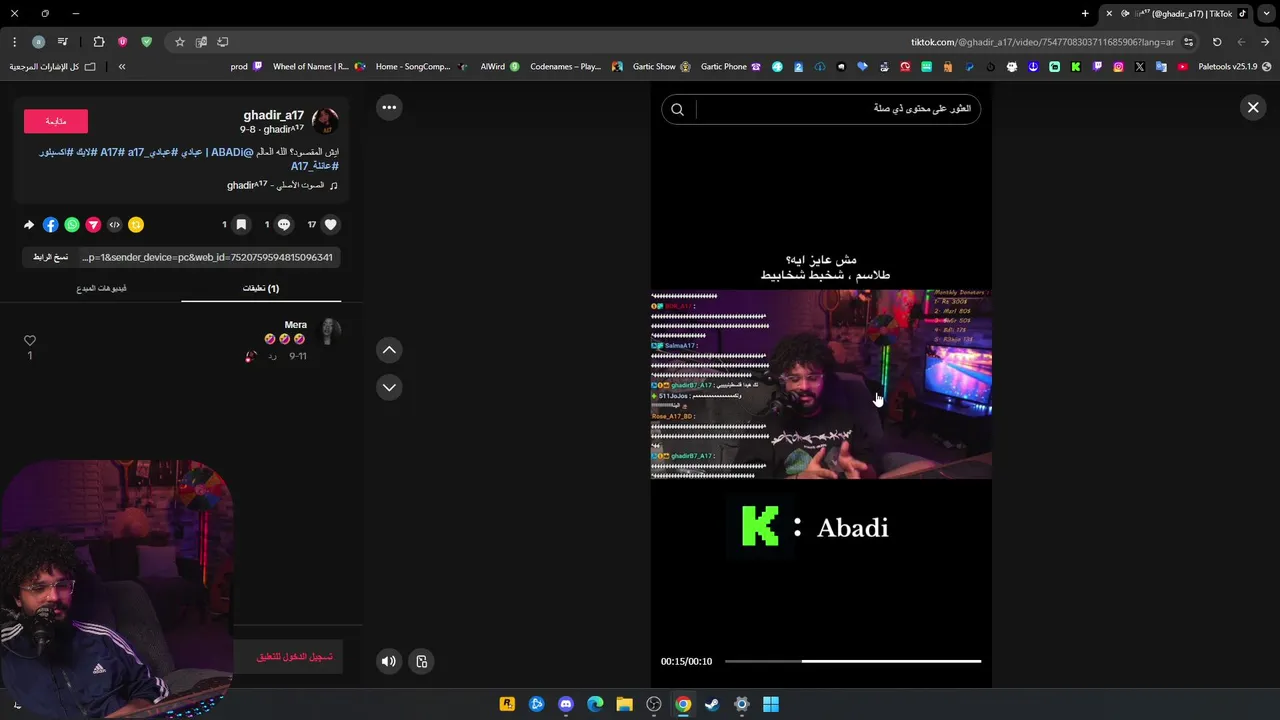Repost video using yellow repost icon
This screenshot has width=1280, height=720.
[x=136, y=225]
